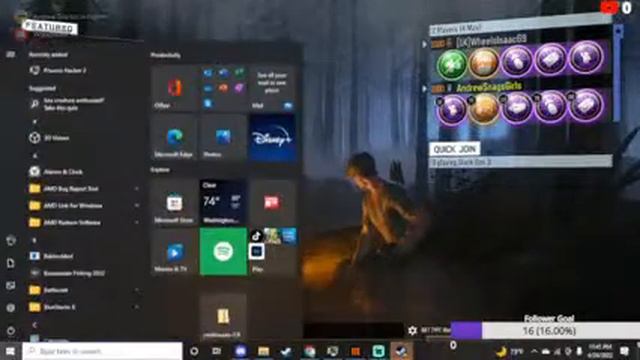The height and width of the screenshot is (360, 640).
Task: Open the weather widget in taskbar
Action: 510,351
